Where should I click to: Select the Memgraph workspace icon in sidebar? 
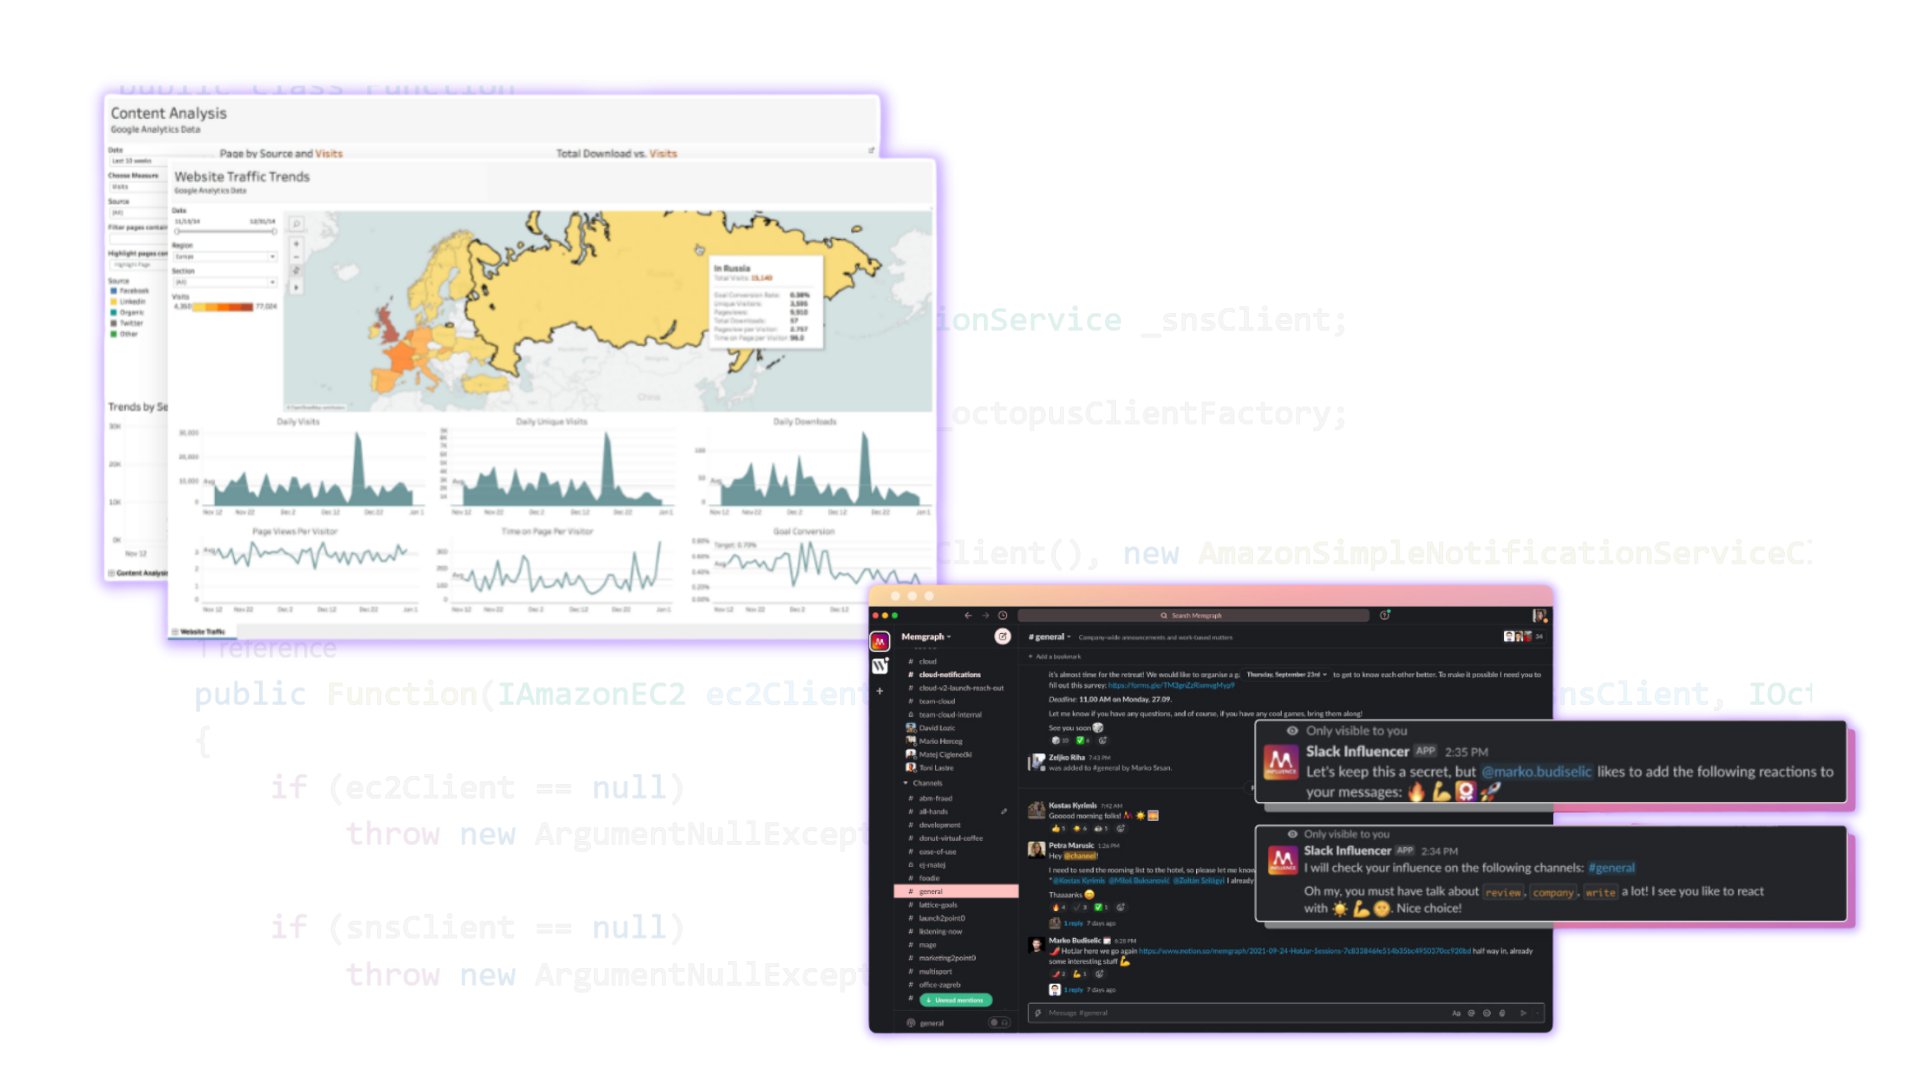tap(880, 642)
